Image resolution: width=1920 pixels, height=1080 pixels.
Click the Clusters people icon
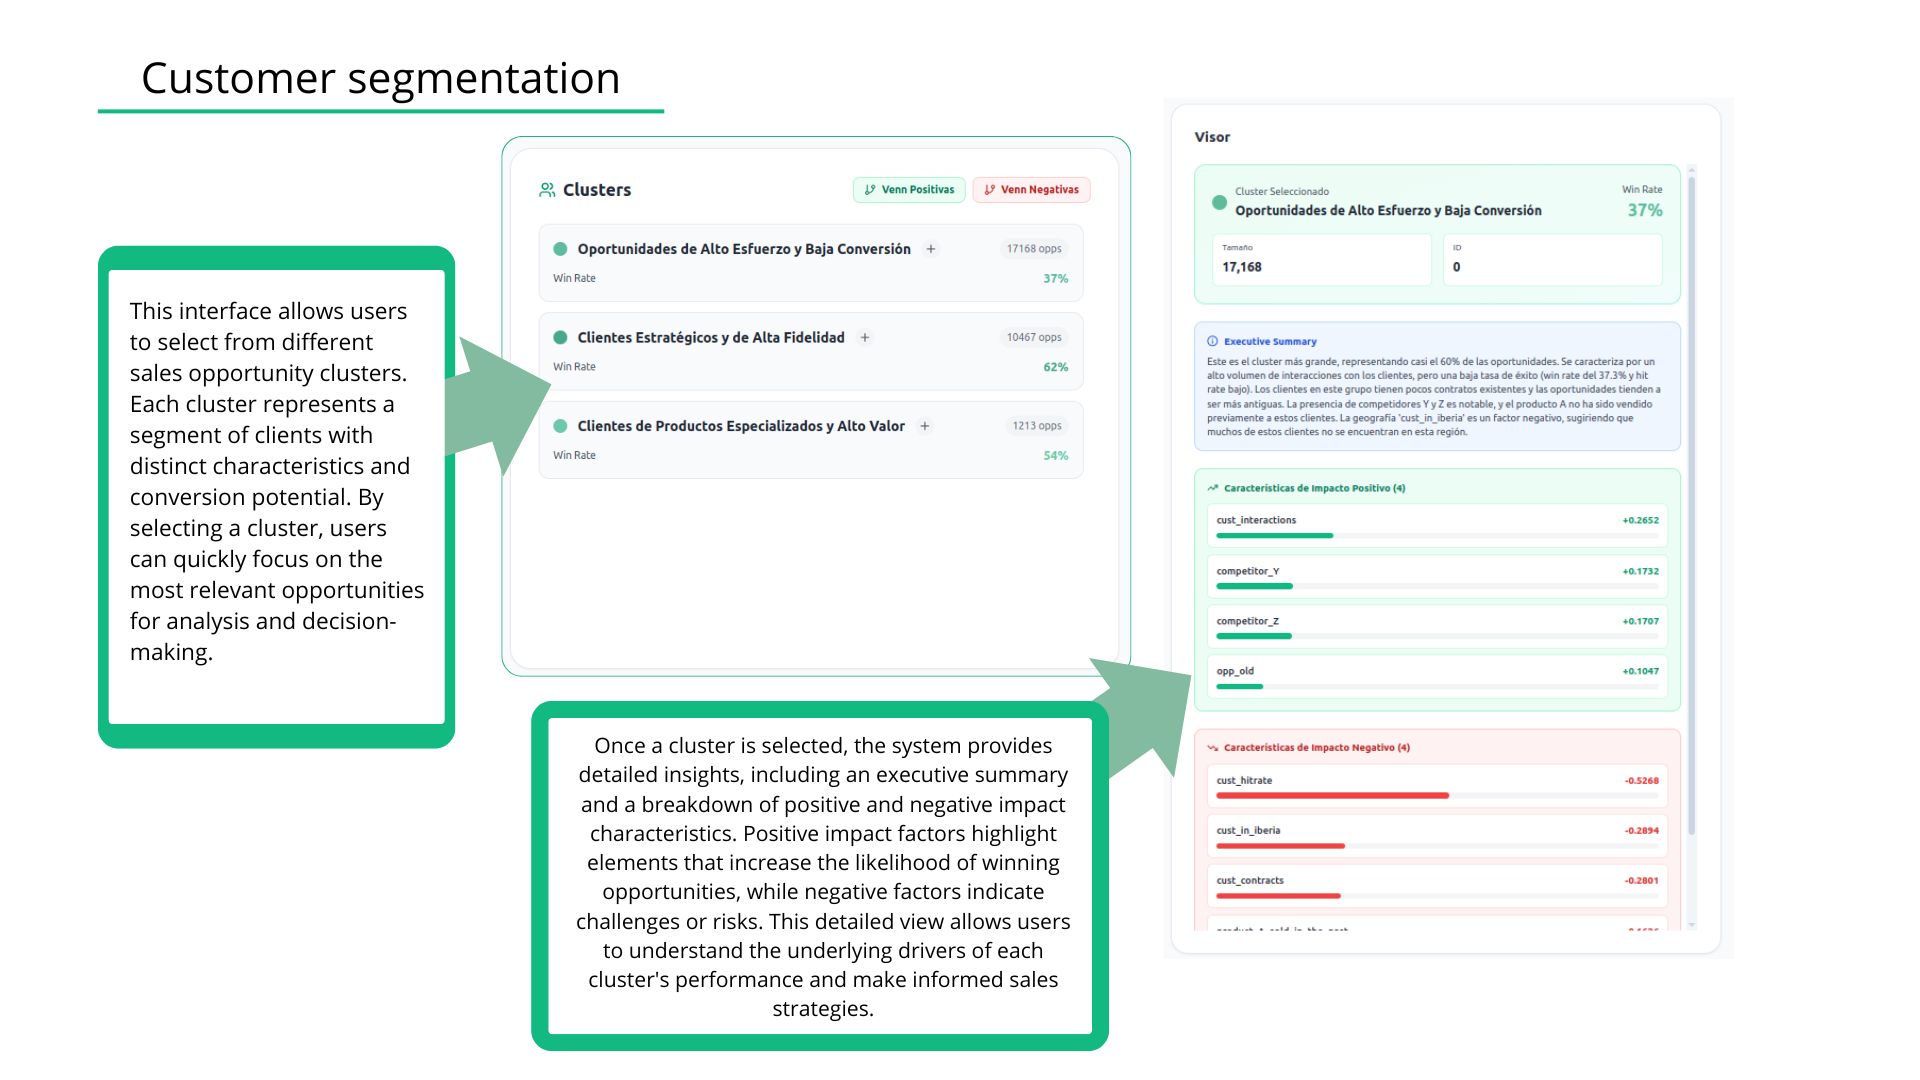pos(547,190)
